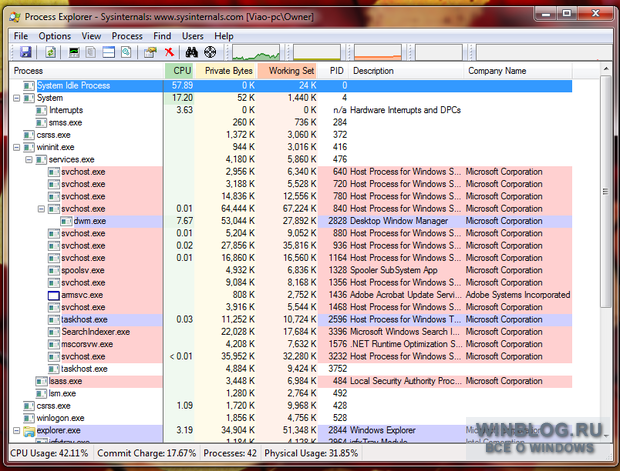Open the File menu
The height and width of the screenshot is (471, 620).
[21, 36]
